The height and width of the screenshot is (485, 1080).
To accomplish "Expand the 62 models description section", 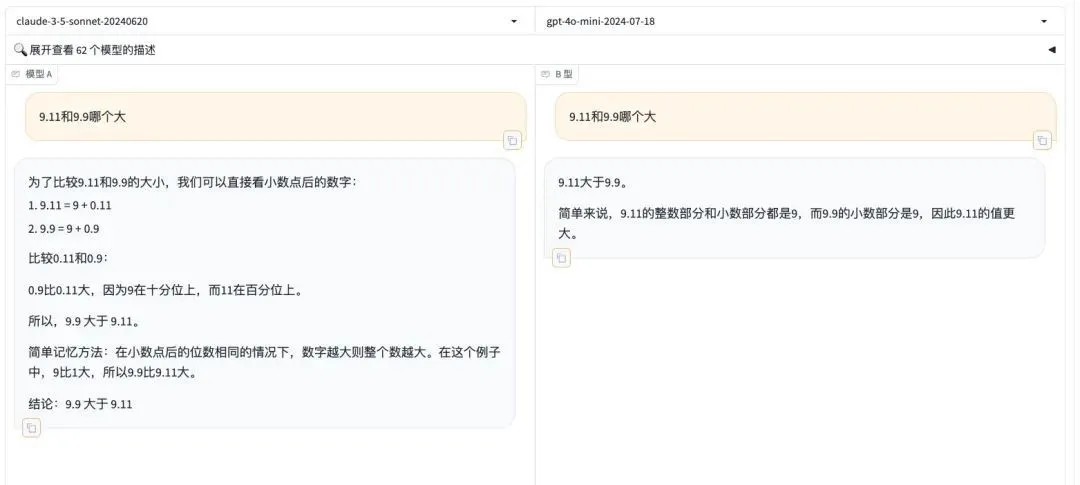I will tap(534, 50).
